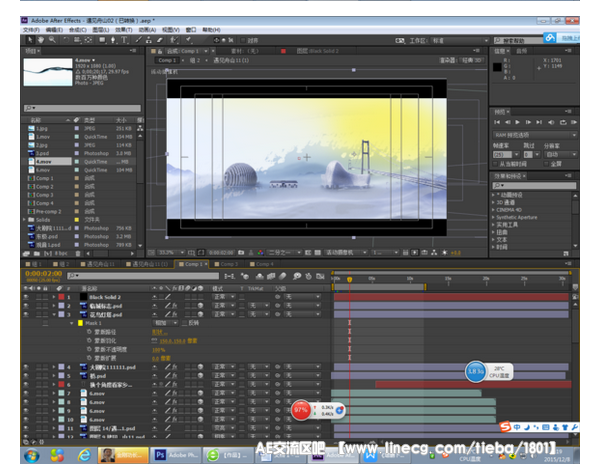The height and width of the screenshot is (465, 591).
Task: Toggle Graph Editor icon in timeline
Action: click(x=320, y=276)
